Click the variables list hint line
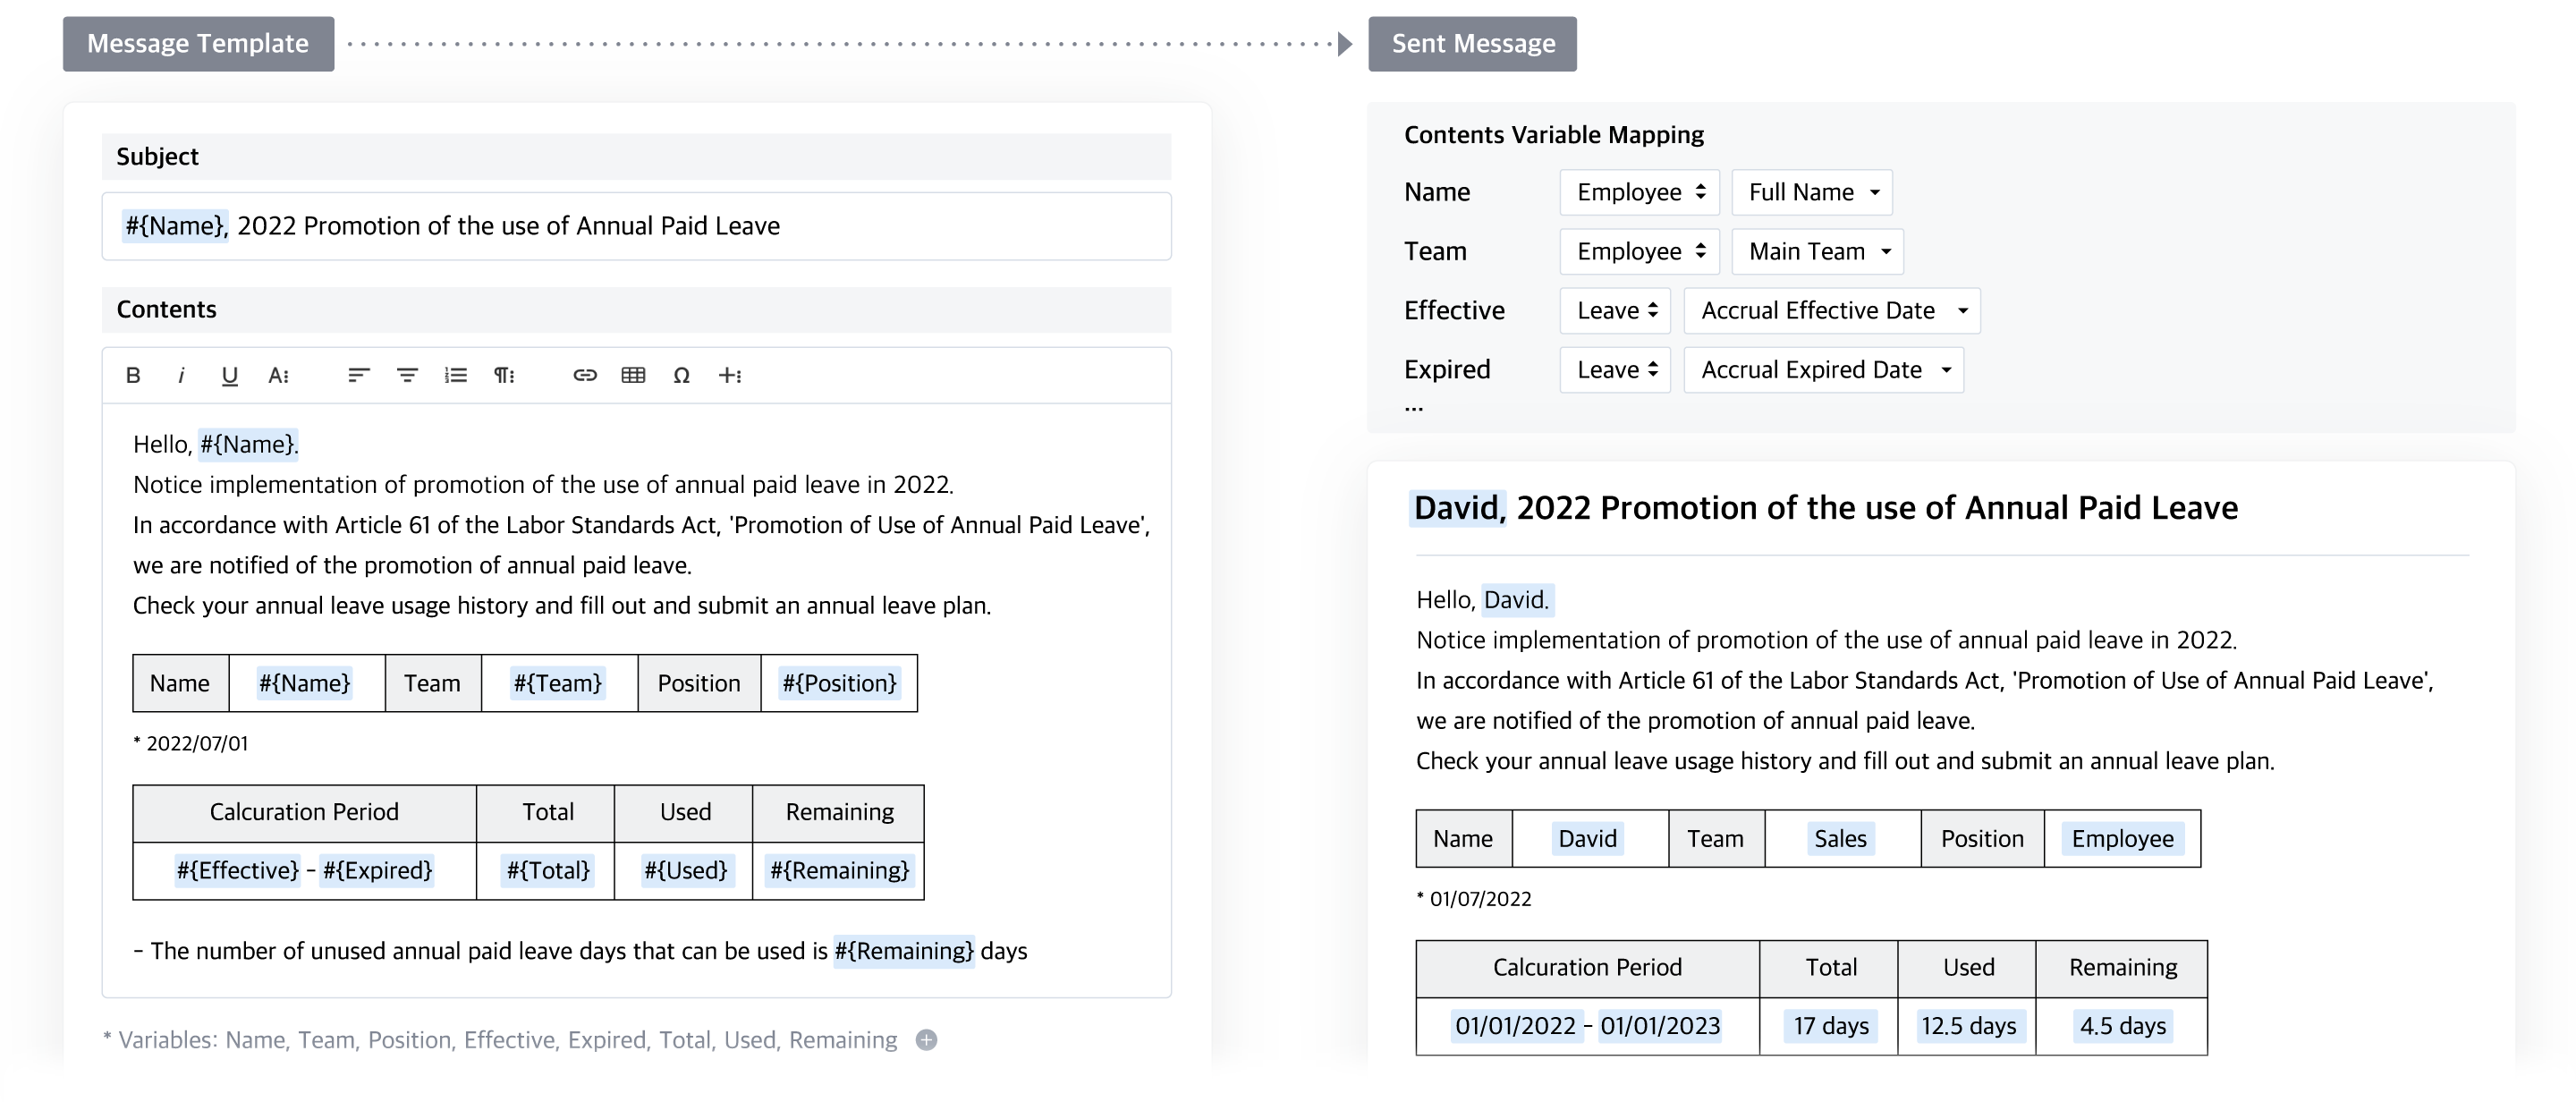The width and height of the screenshot is (2576, 1102). click(x=500, y=1040)
